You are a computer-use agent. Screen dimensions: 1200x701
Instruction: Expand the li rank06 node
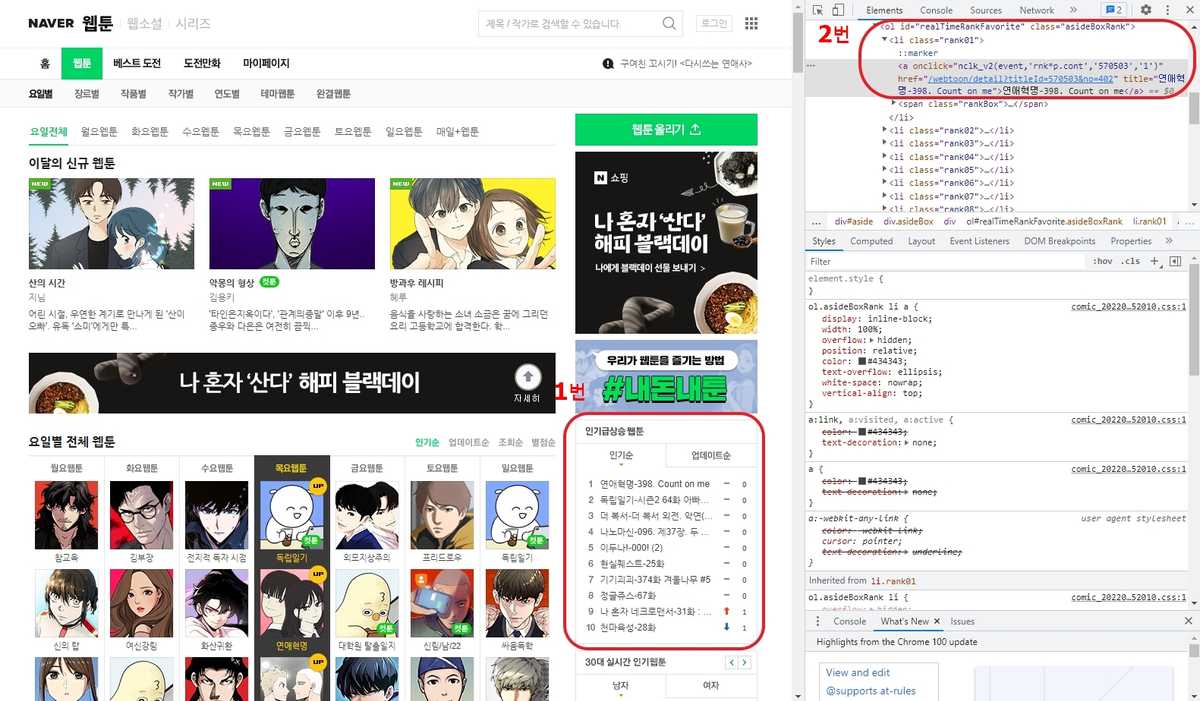[885, 183]
